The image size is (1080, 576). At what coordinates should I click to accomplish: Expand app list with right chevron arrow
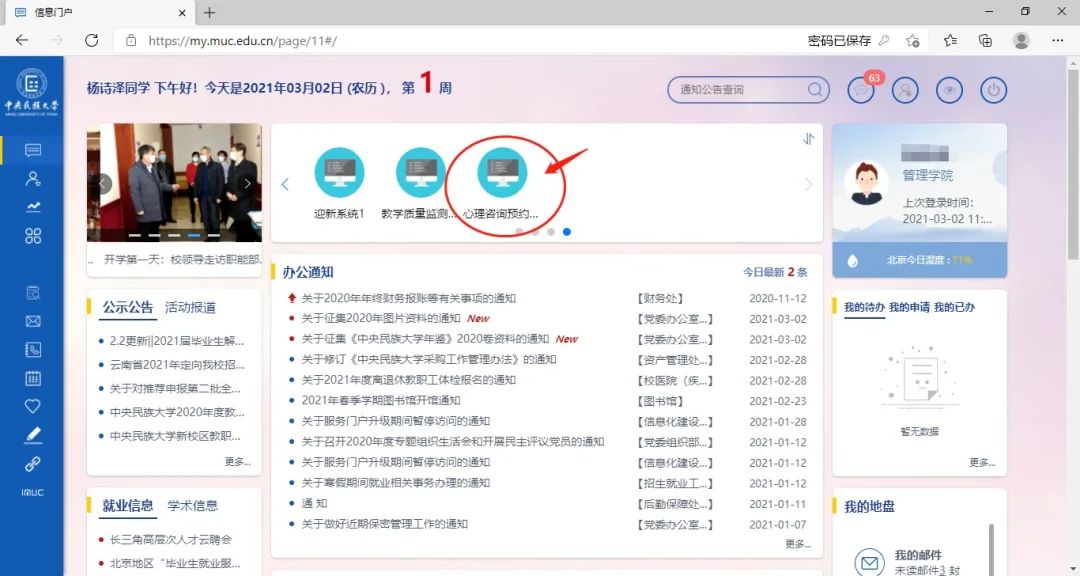coord(809,184)
